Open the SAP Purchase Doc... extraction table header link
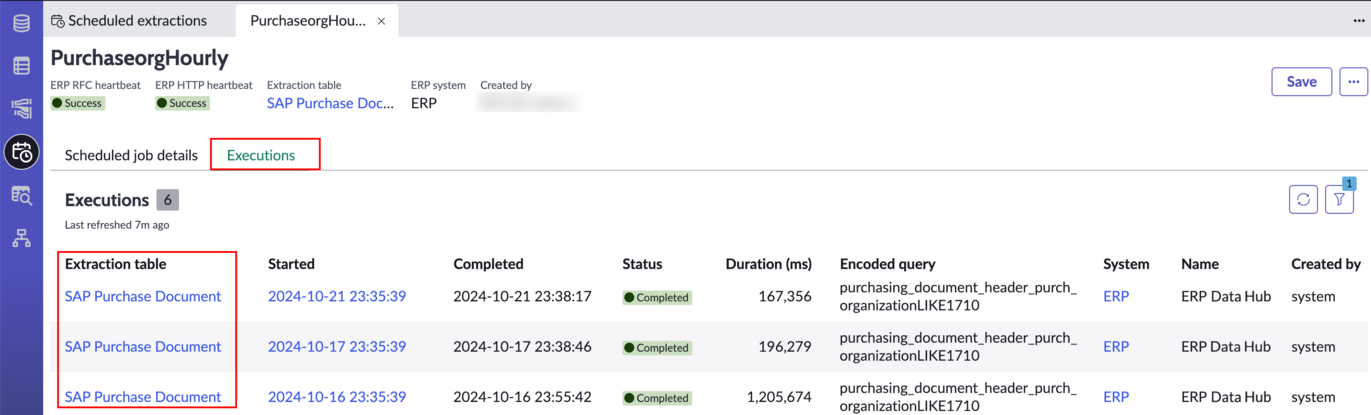Viewport: 1371px width, 415px height. [x=330, y=103]
